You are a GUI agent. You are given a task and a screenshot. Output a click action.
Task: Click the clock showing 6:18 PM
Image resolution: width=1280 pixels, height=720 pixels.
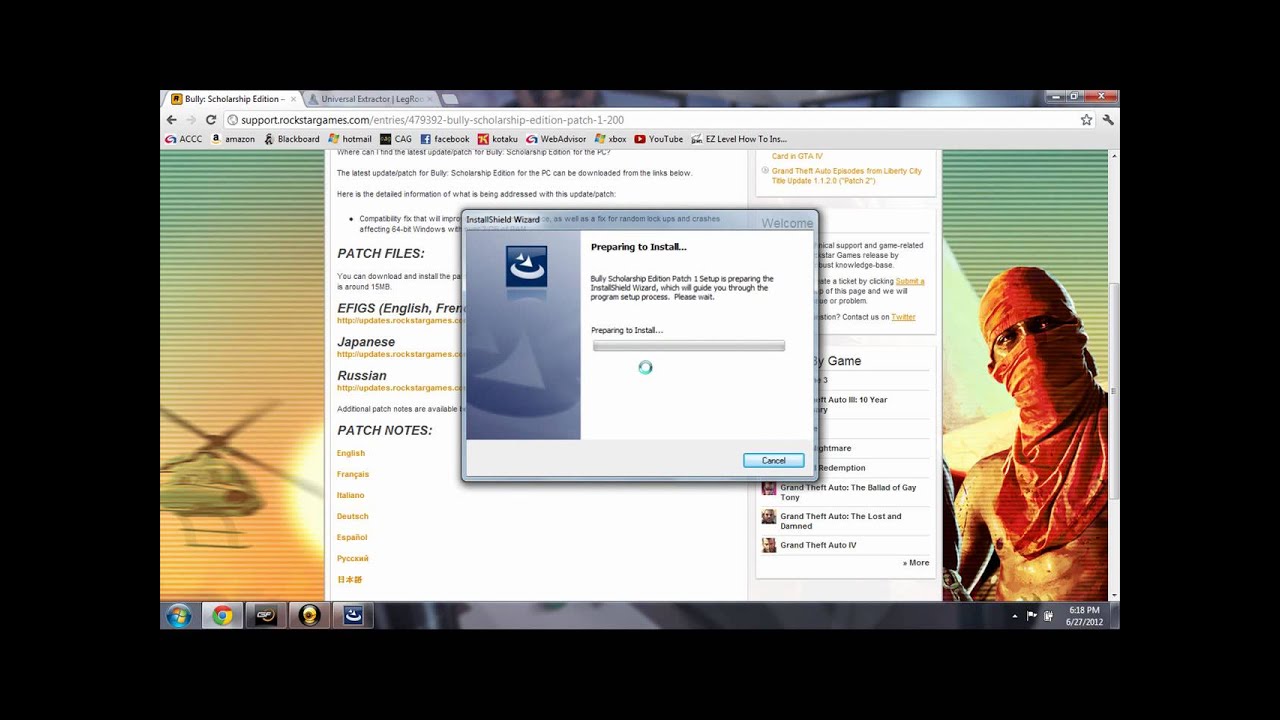(x=1083, y=616)
